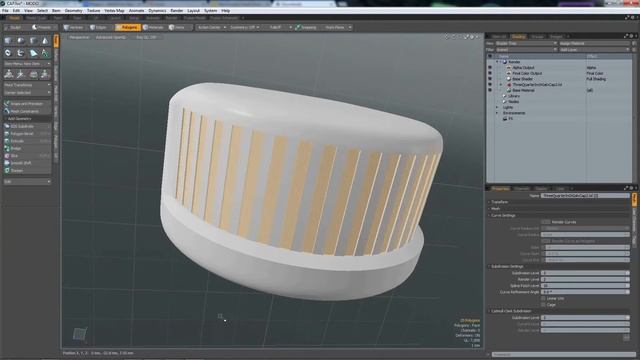Click the Bridge tool
640x360 pixels.
pyautogui.click(x=27, y=148)
